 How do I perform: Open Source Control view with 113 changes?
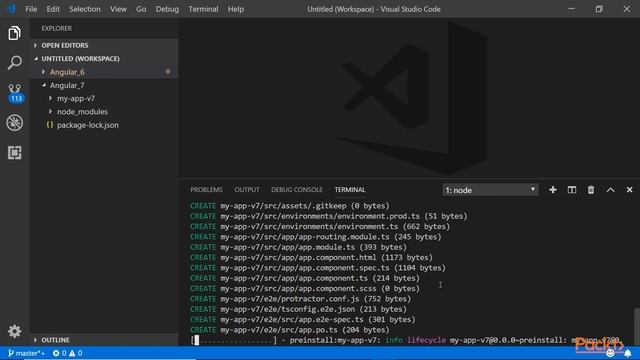click(15, 93)
